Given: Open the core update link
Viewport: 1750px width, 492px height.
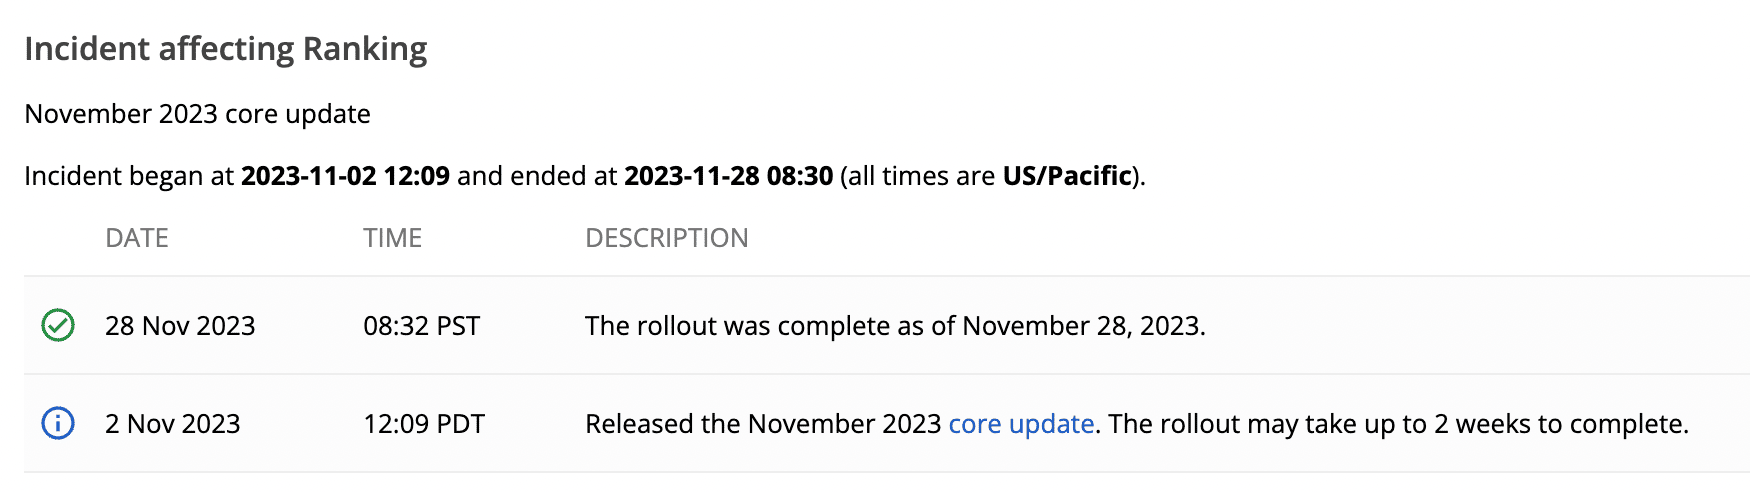Looking at the screenshot, I should coord(1021,424).
